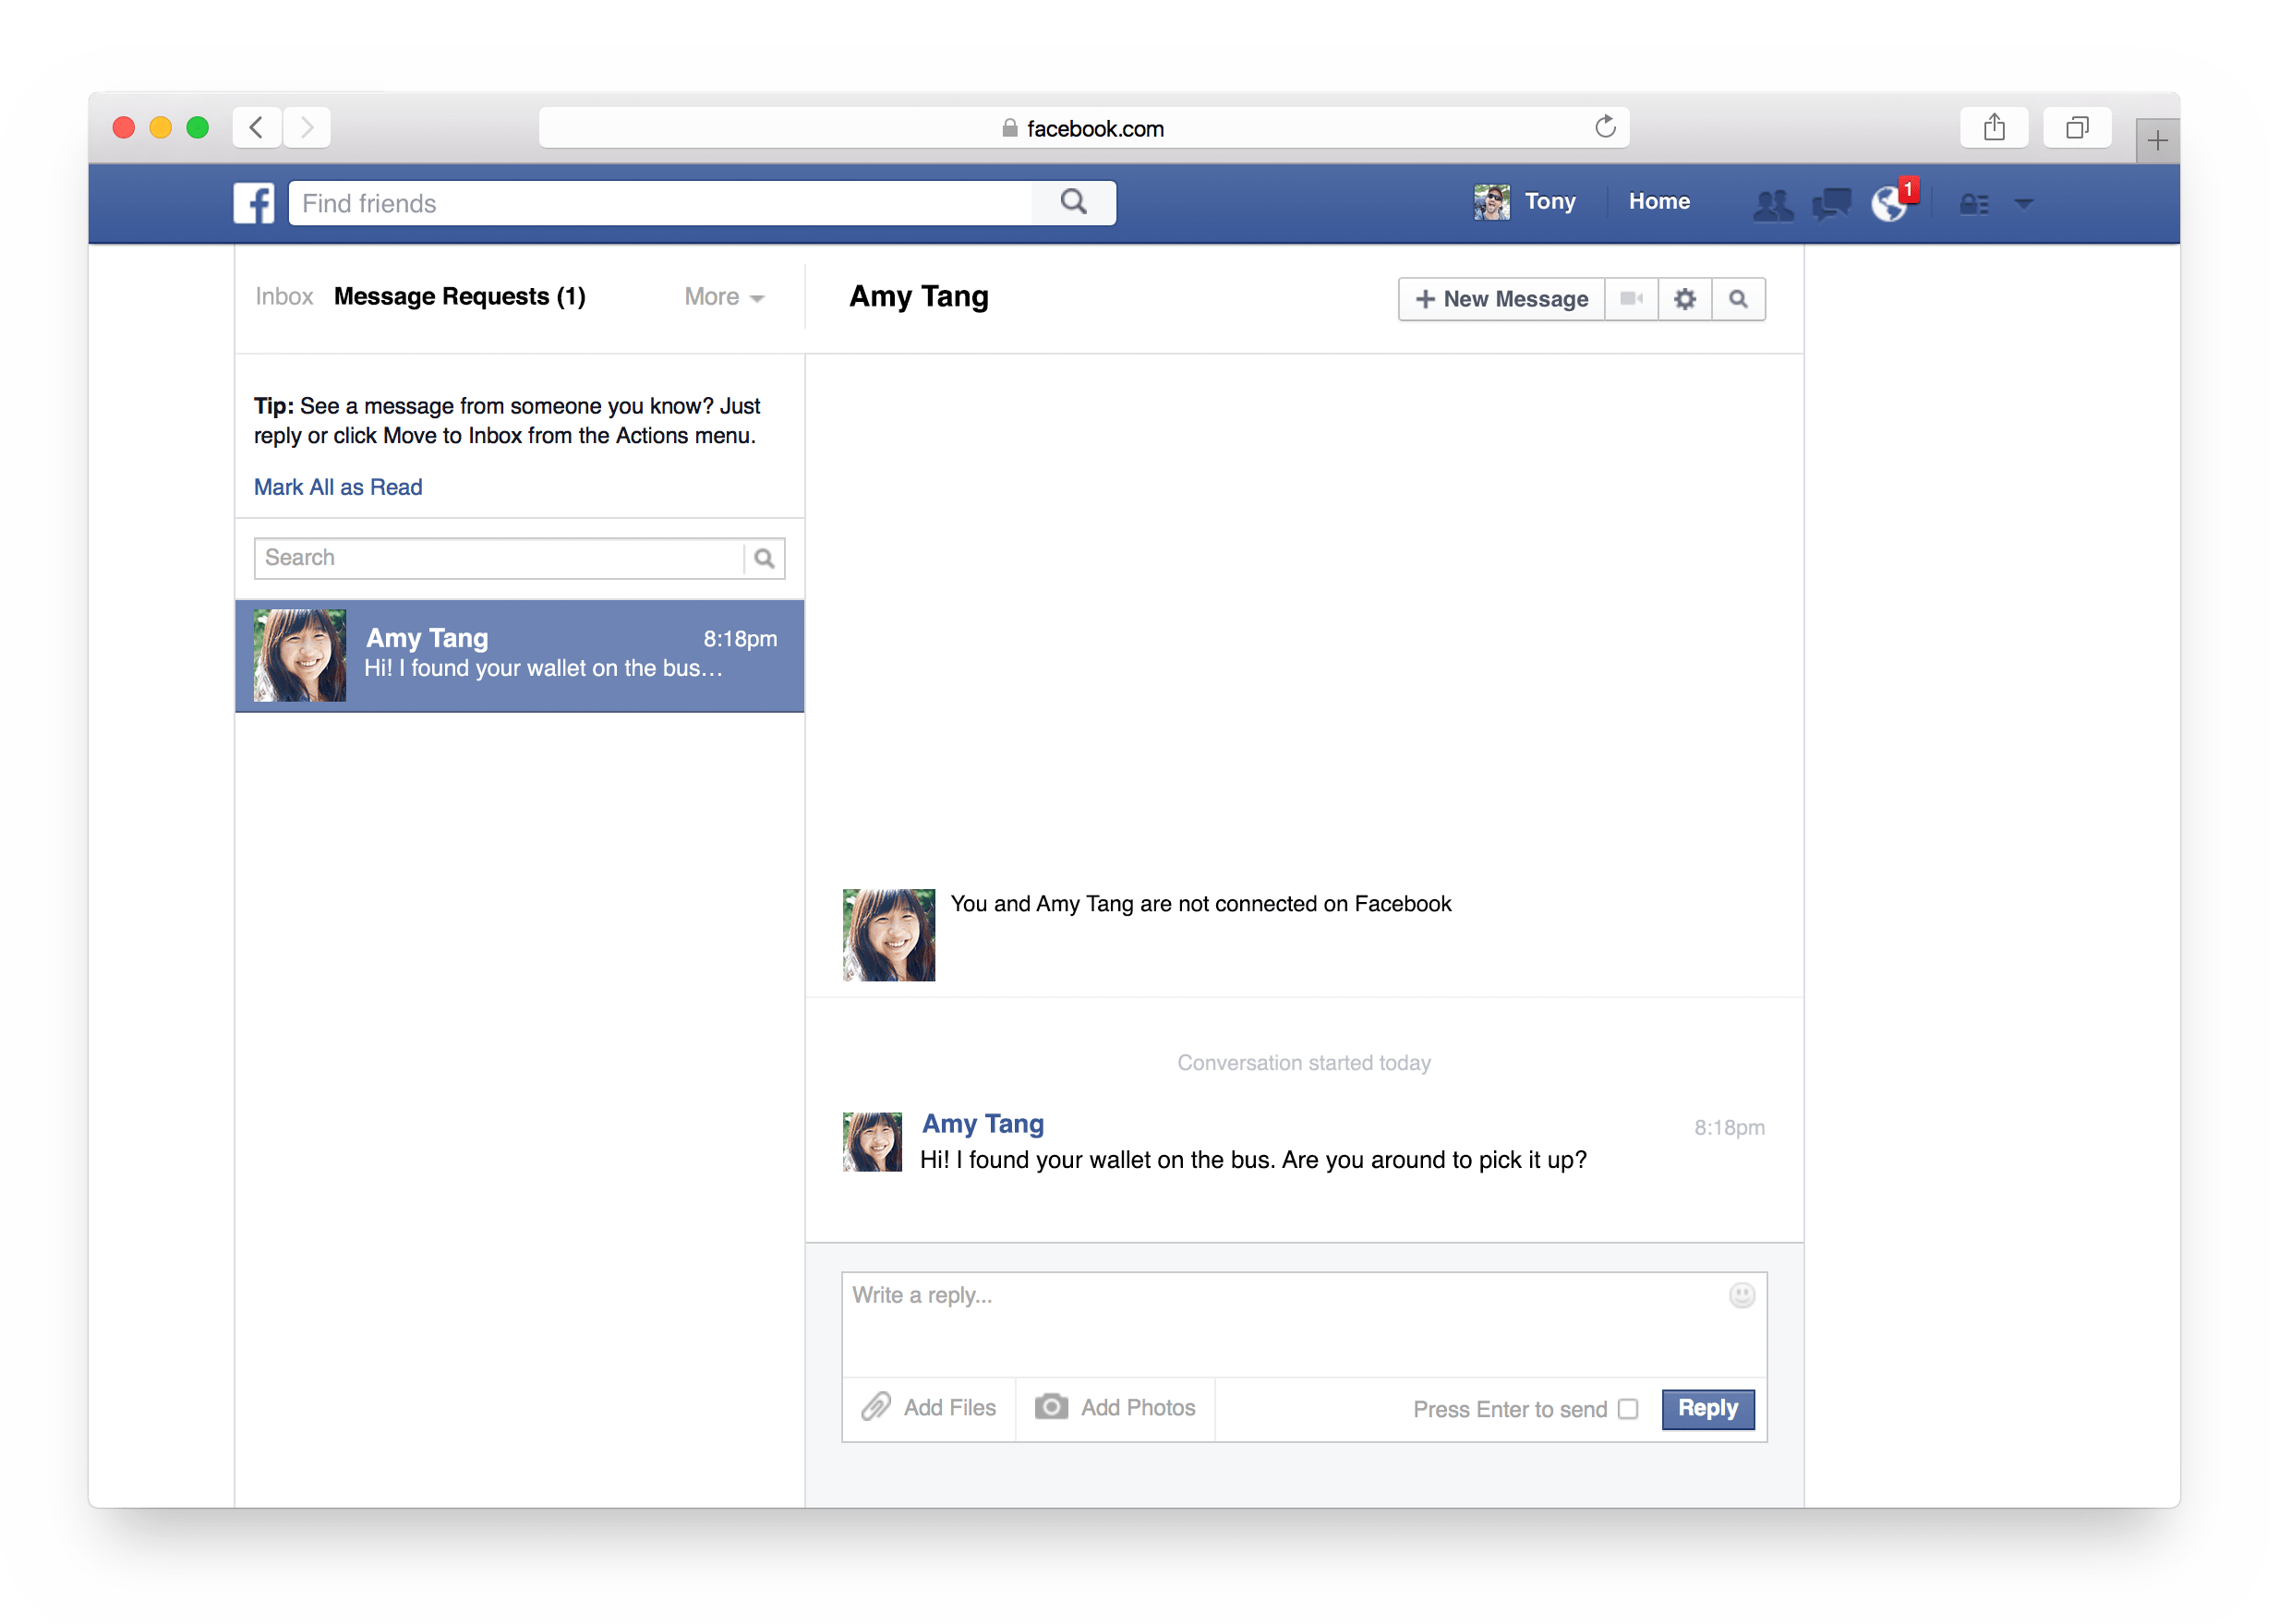The height and width of the screenshot is (1624, 2279).
Task: Search this conversation with magnifier icon
Action: tap(1738, 298)
